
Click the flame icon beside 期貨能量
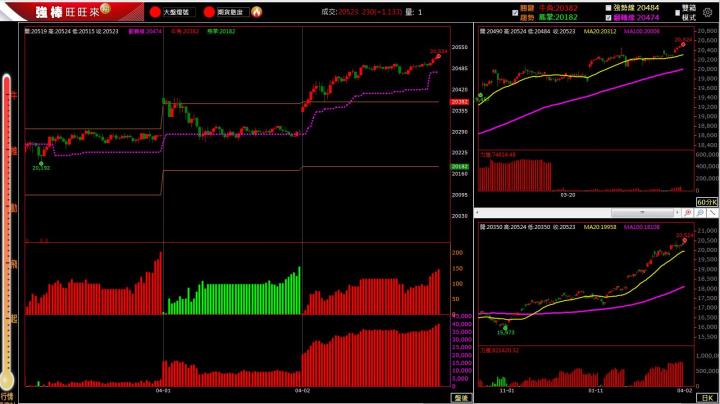click(x=256, y=12)
